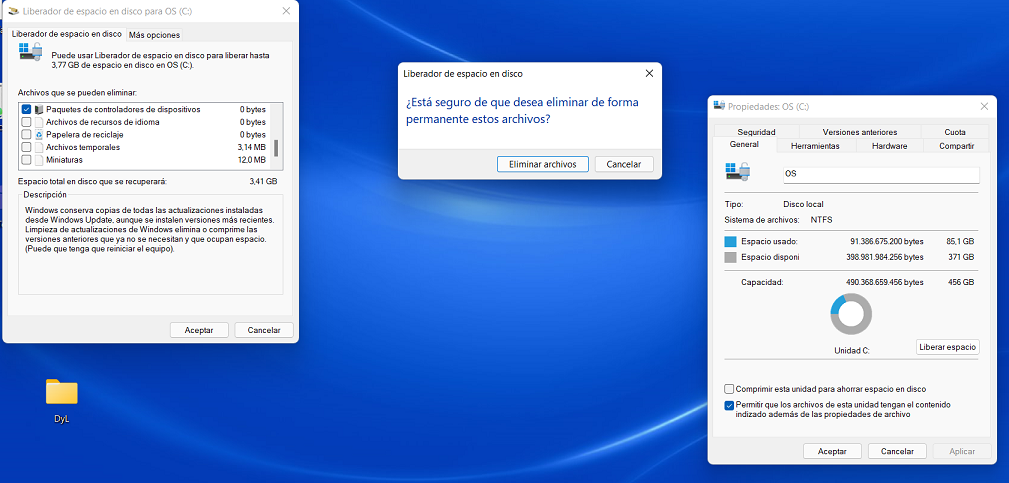Screen dimensions: 1009x483
Task: Click the file icon for Miniaturas
Action: pyautogui.click(x=39, y=159)
